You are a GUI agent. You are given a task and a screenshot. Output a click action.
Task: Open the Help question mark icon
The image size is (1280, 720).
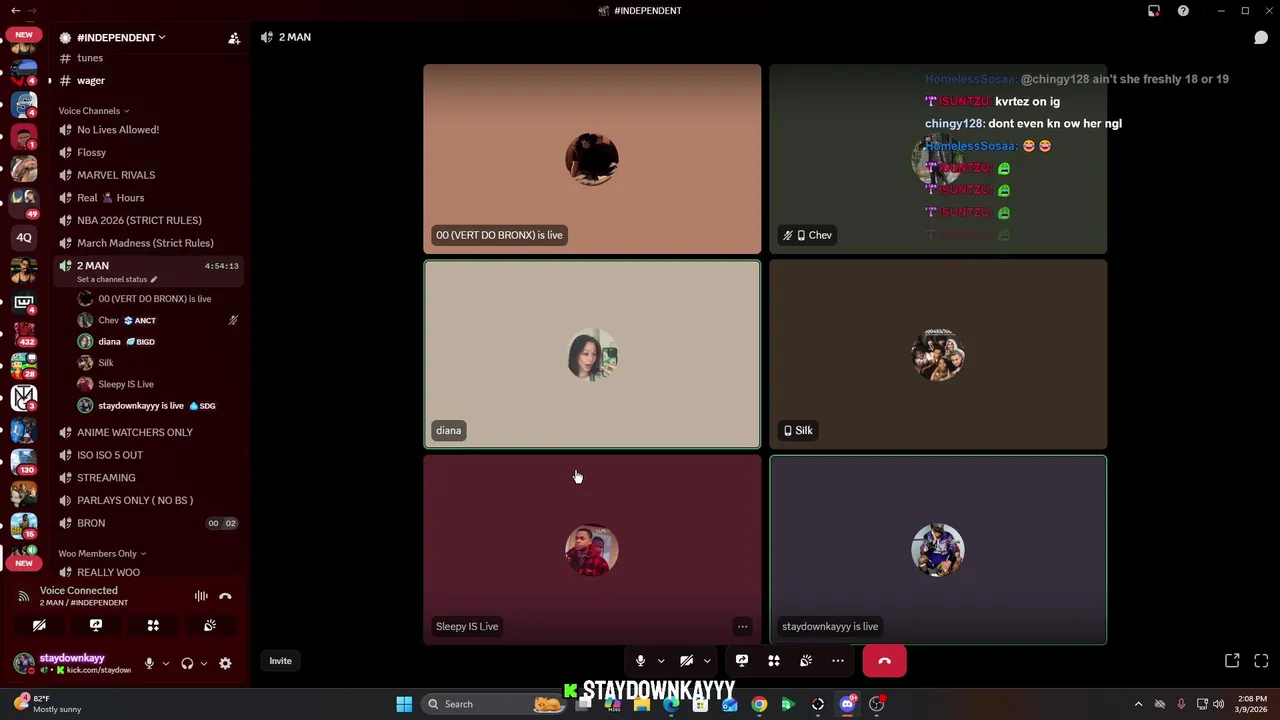(1183, 11)
